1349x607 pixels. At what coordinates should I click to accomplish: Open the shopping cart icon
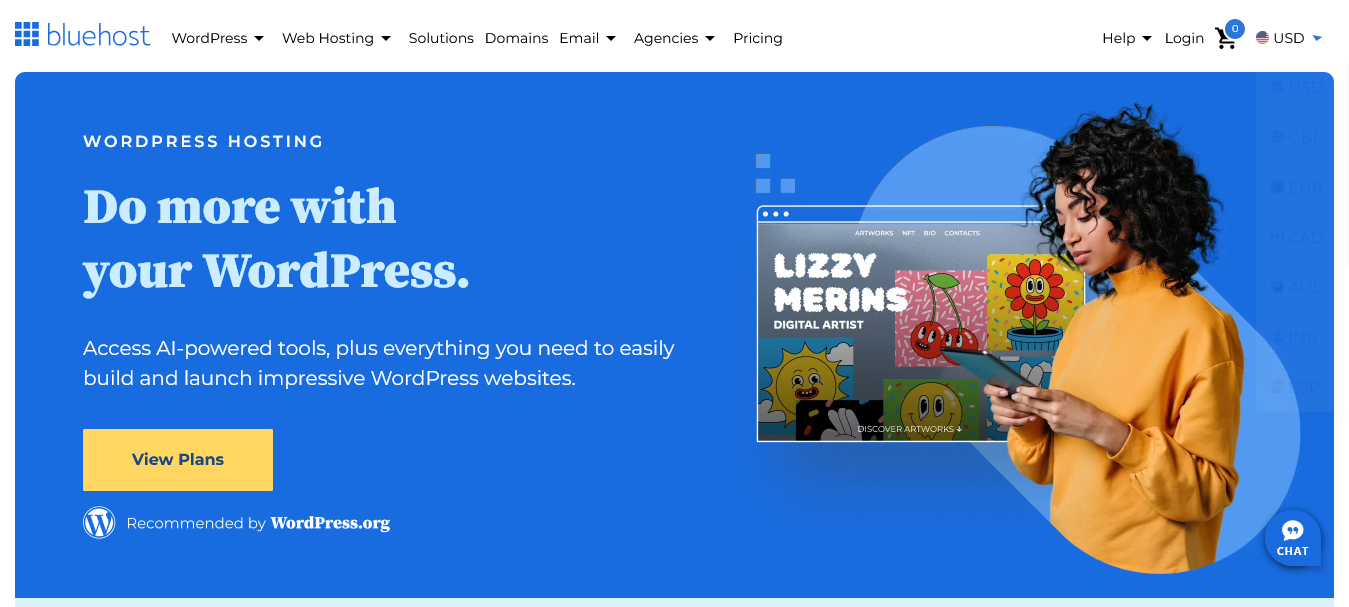(1225, 39)
